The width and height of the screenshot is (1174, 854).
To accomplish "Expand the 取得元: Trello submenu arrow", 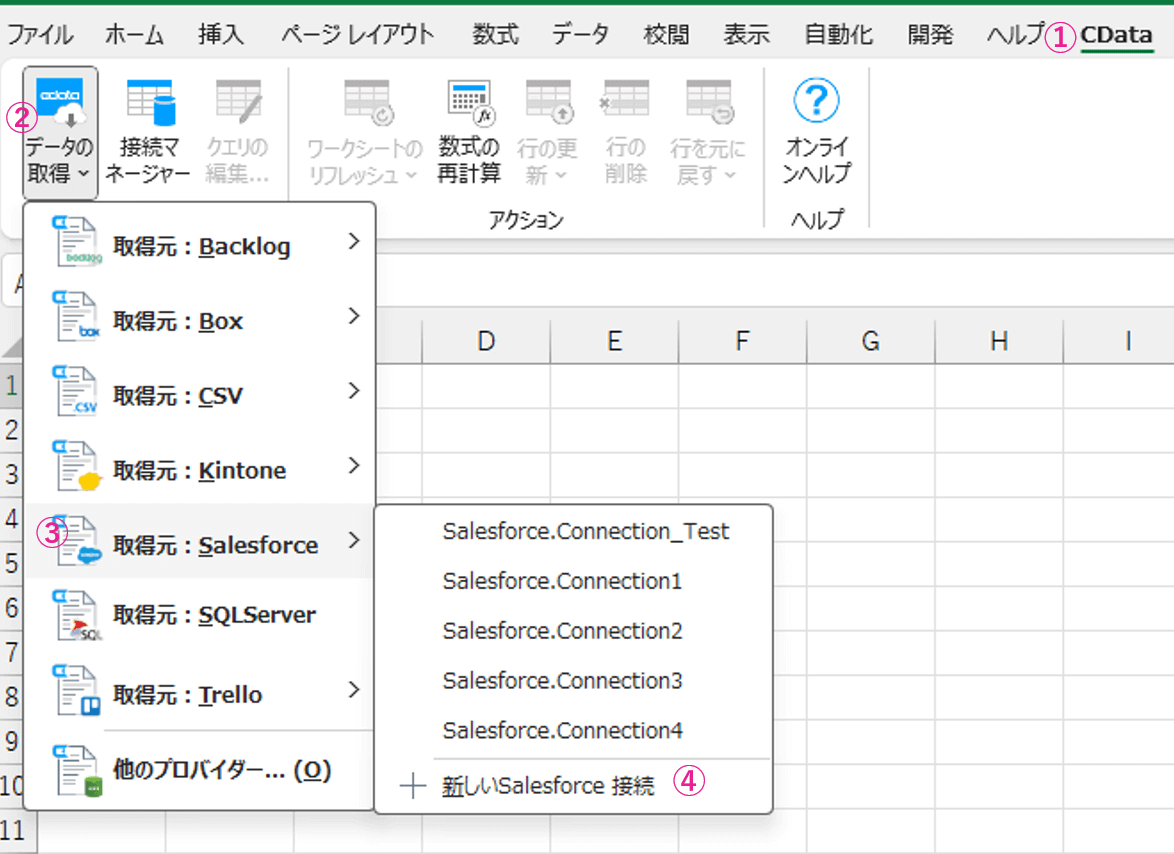I will (353, 690).
